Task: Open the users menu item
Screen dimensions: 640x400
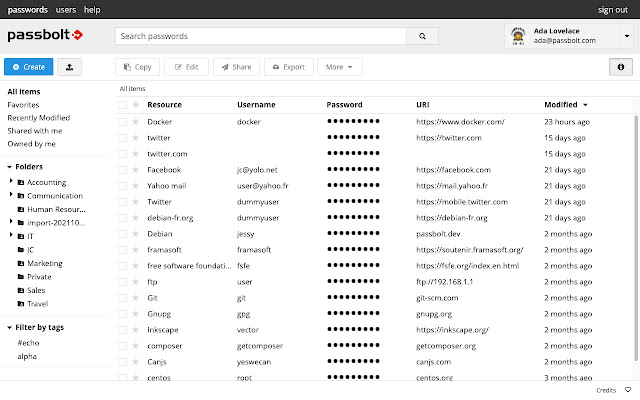Action: click(x=65, y=9)
